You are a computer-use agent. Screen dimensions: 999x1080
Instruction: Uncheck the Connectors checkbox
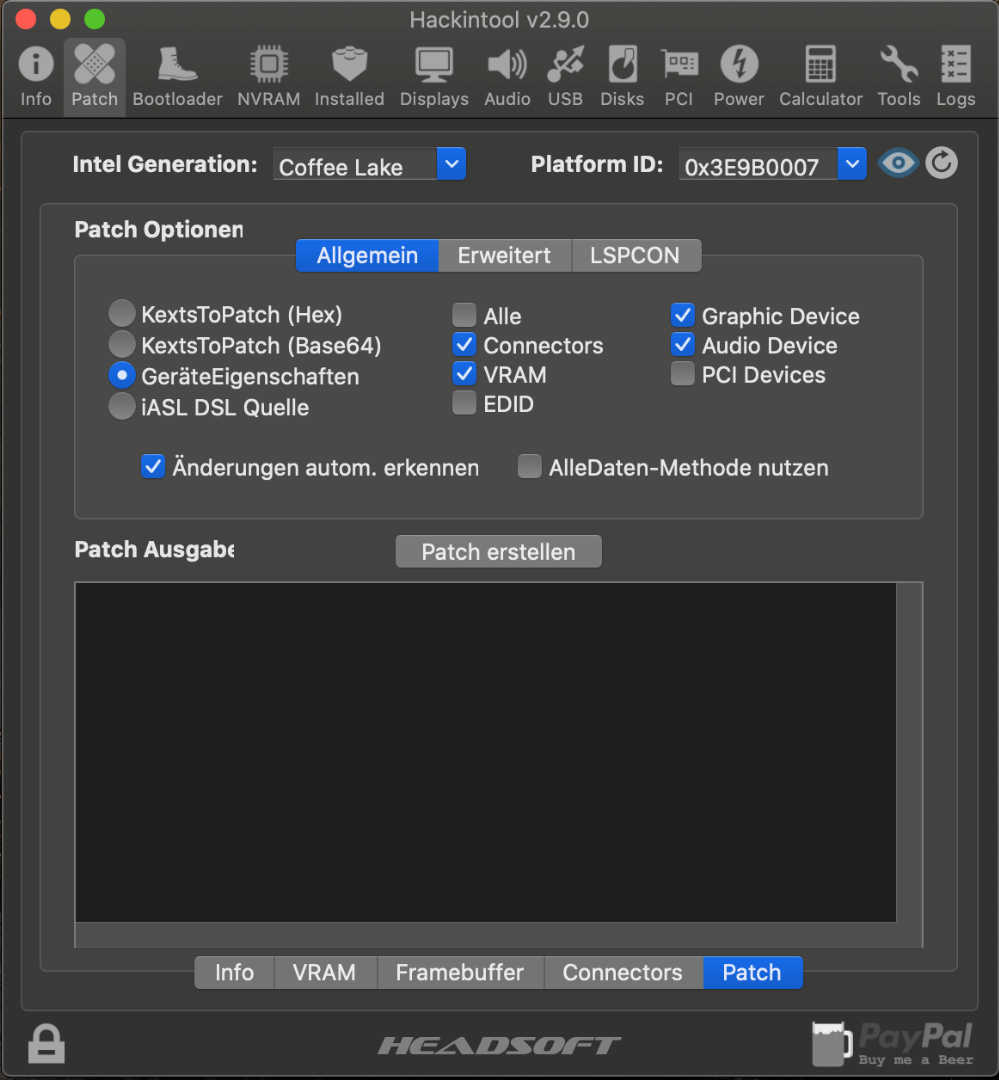coord(464,344)
